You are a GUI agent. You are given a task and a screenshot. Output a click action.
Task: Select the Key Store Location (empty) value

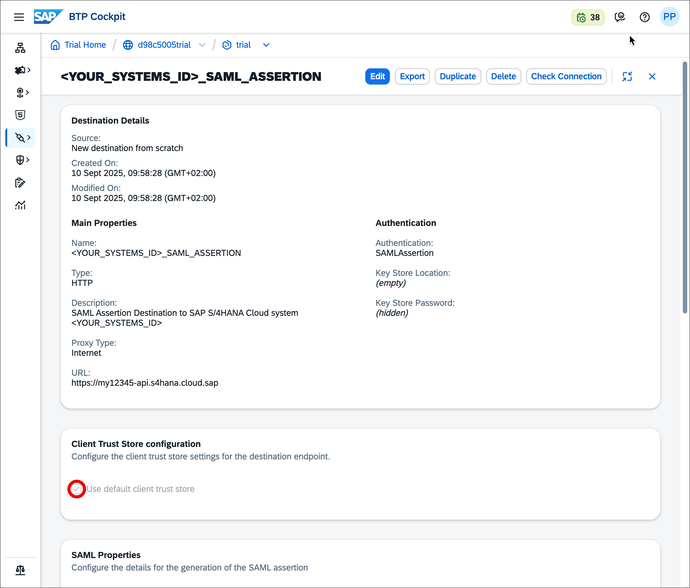(x=391, y=283)
